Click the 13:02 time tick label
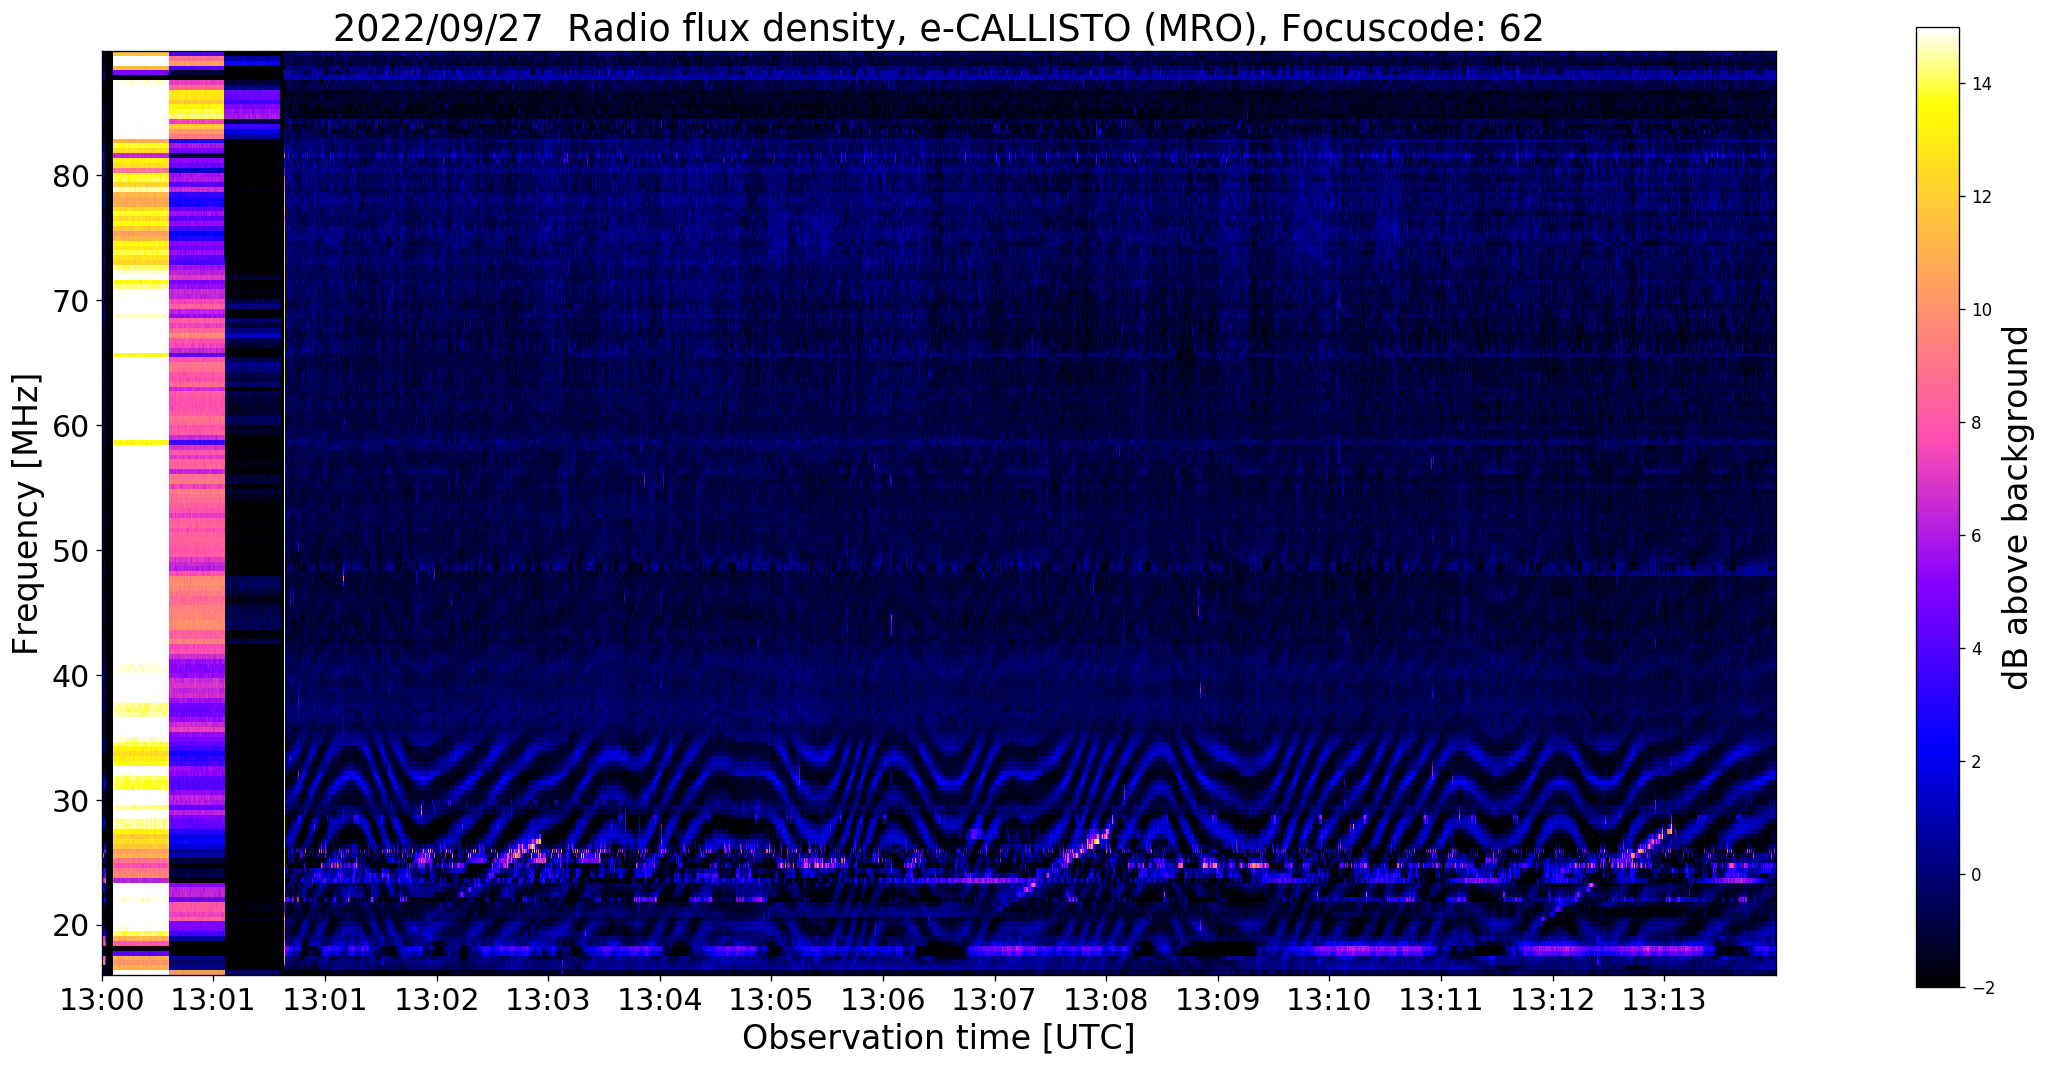 click(436, 999)
